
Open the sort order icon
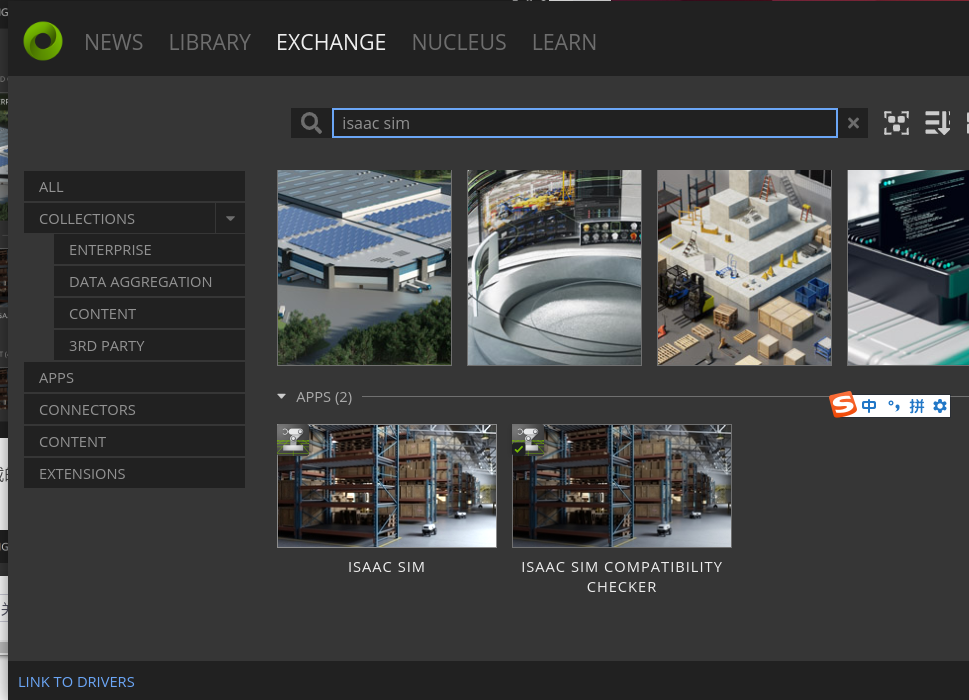point(937,123)
